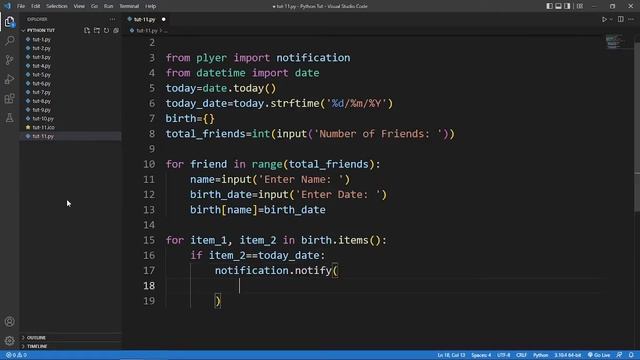Open tut-10.py in Explorer
Image resolution: width=640 pixels, height=360 pixels.
(43, 118)
